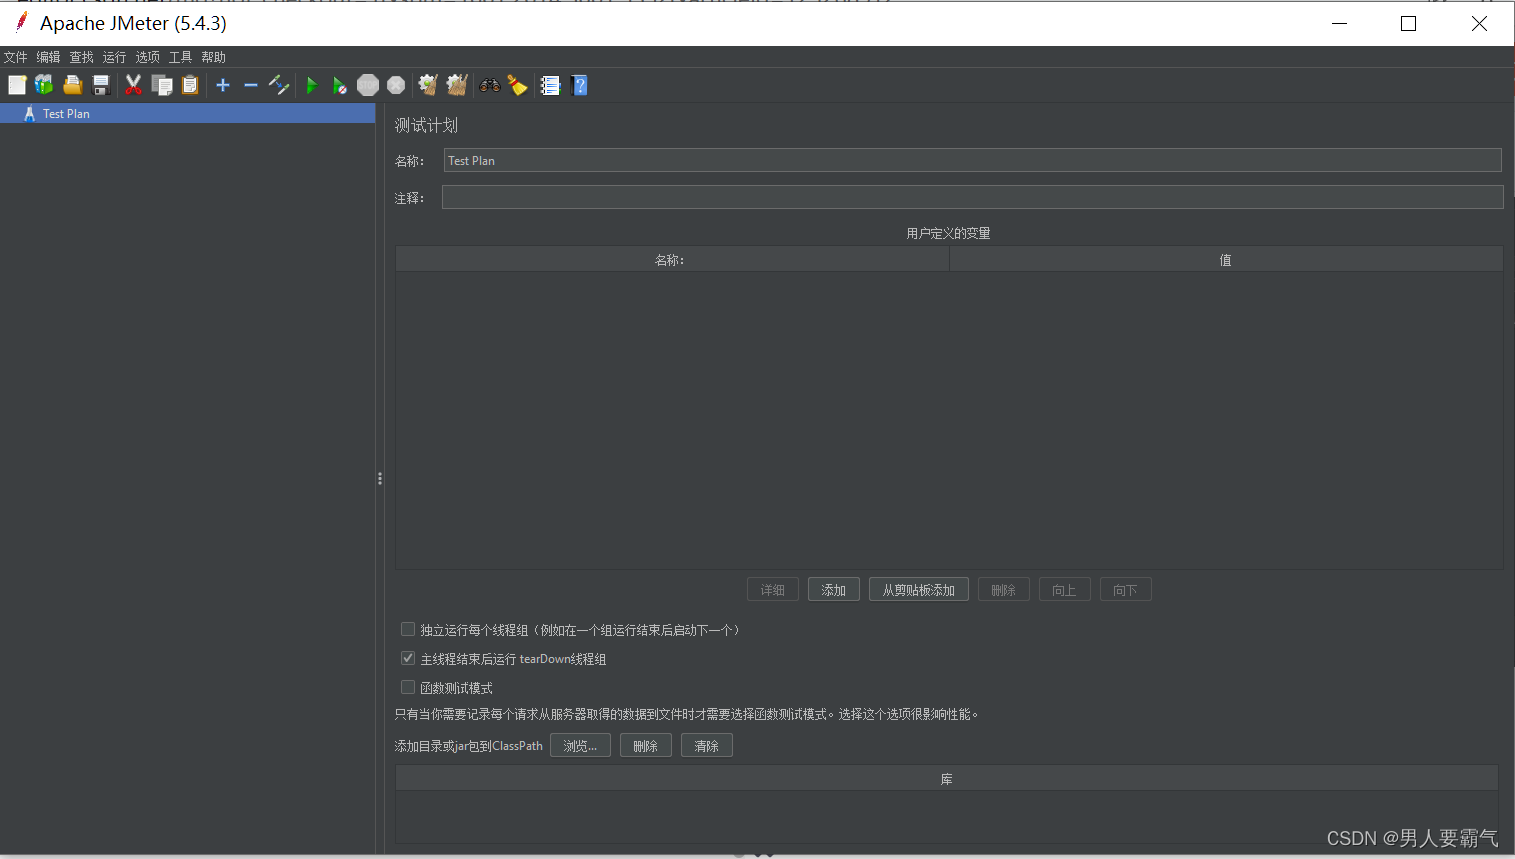Click the 删除 button below variables table
1515x859 pixels.
coord(1004,590)
